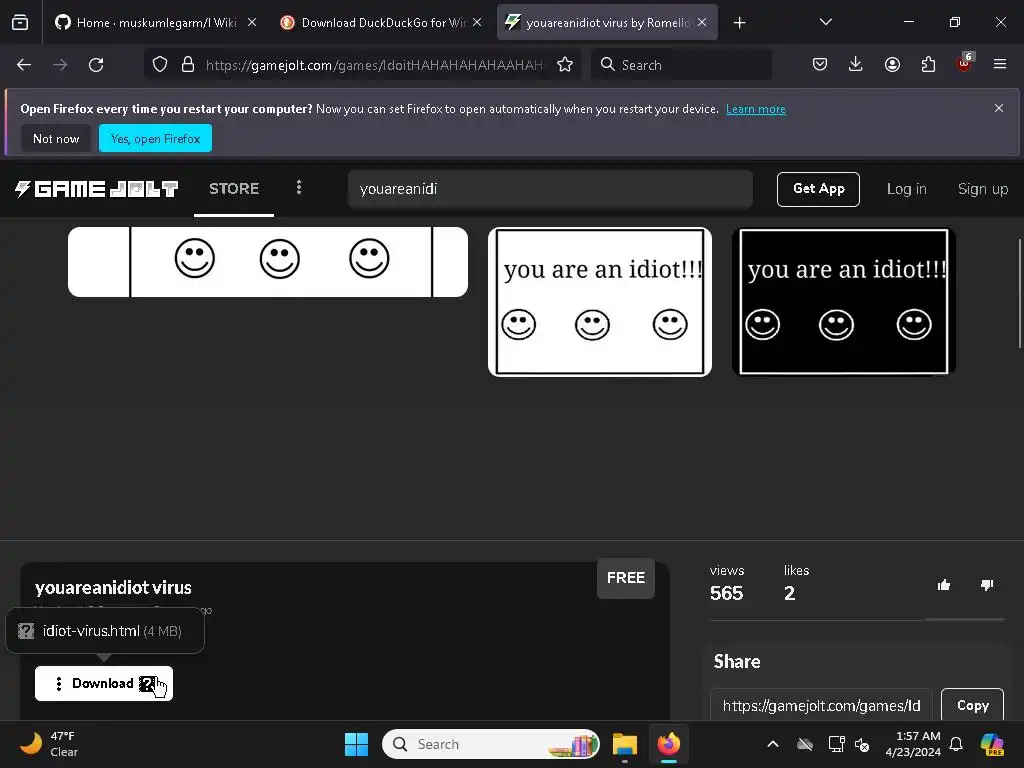The width and height of the screenshot is (1024, 768).
Task: Open File Explorer from taskbar
Action: tap(624, 744)
